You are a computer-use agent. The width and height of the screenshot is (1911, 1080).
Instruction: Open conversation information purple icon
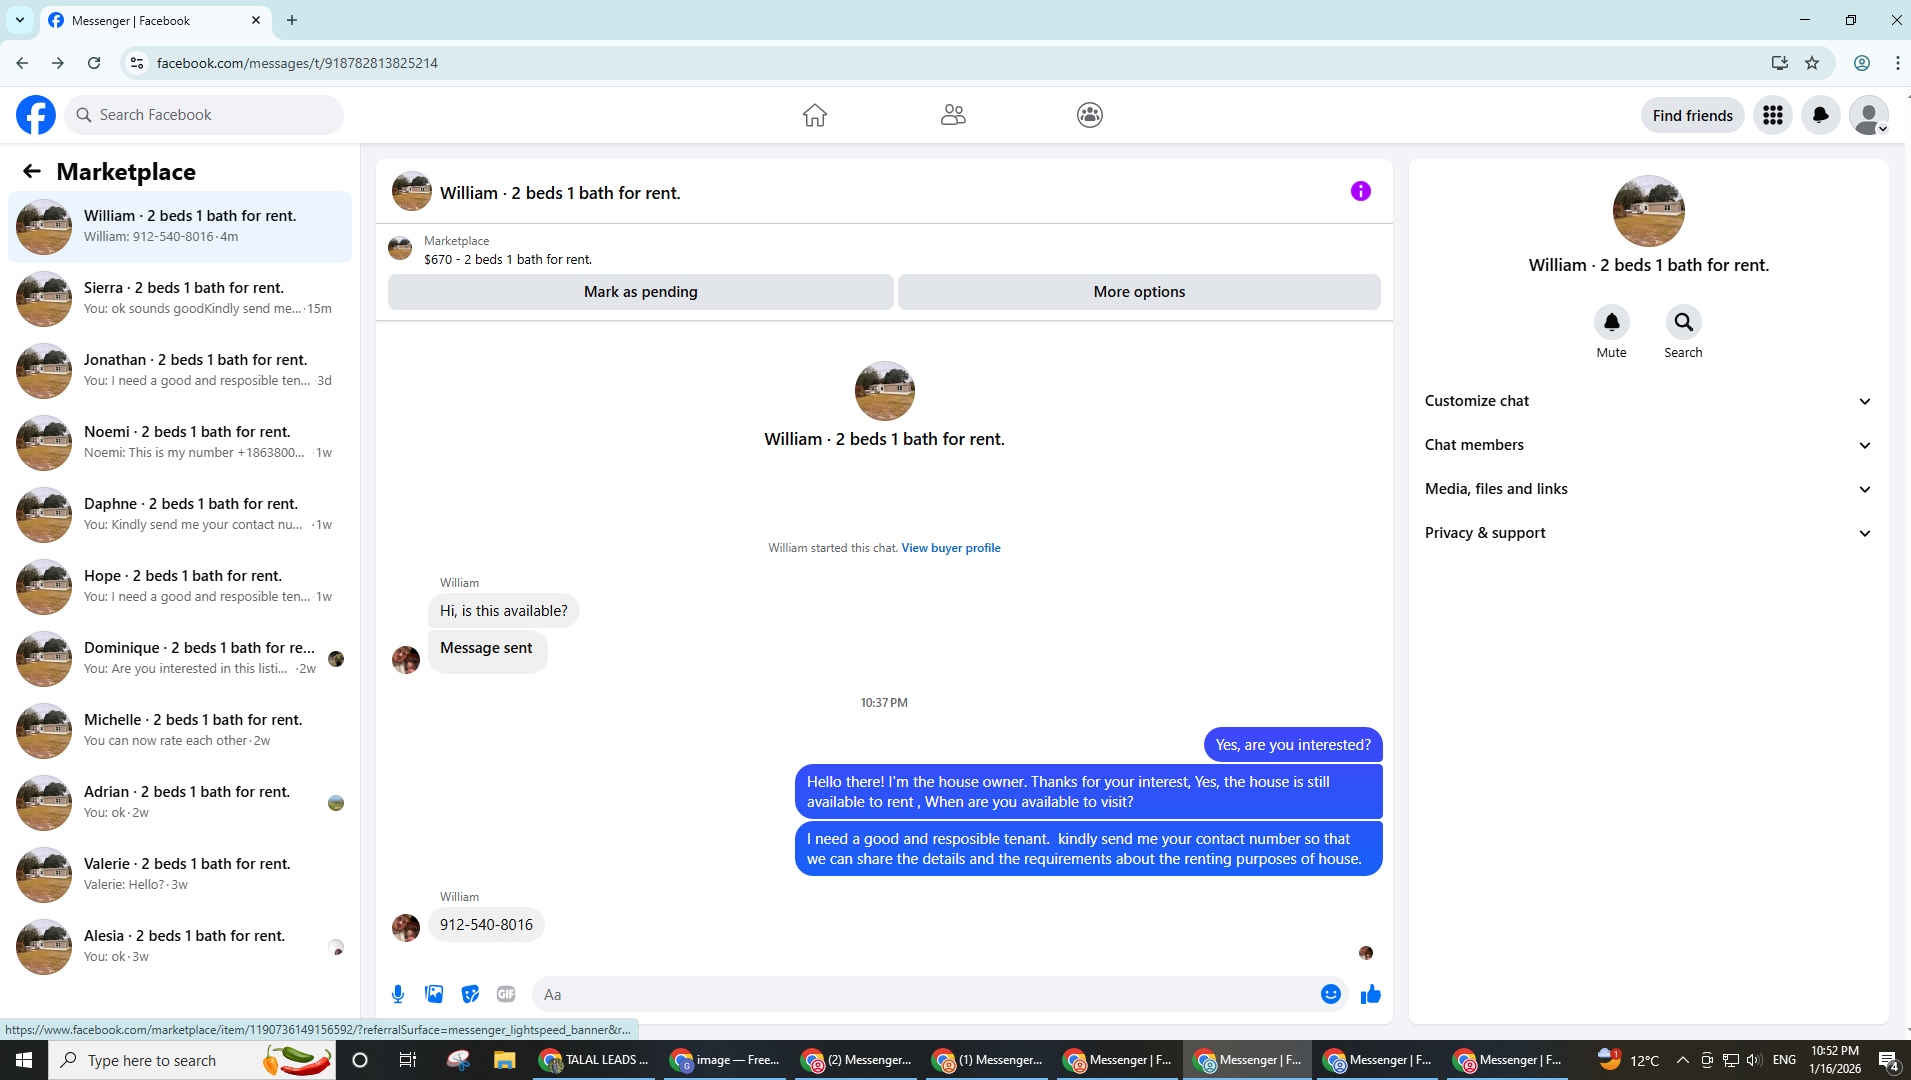tap(1361, 191)
